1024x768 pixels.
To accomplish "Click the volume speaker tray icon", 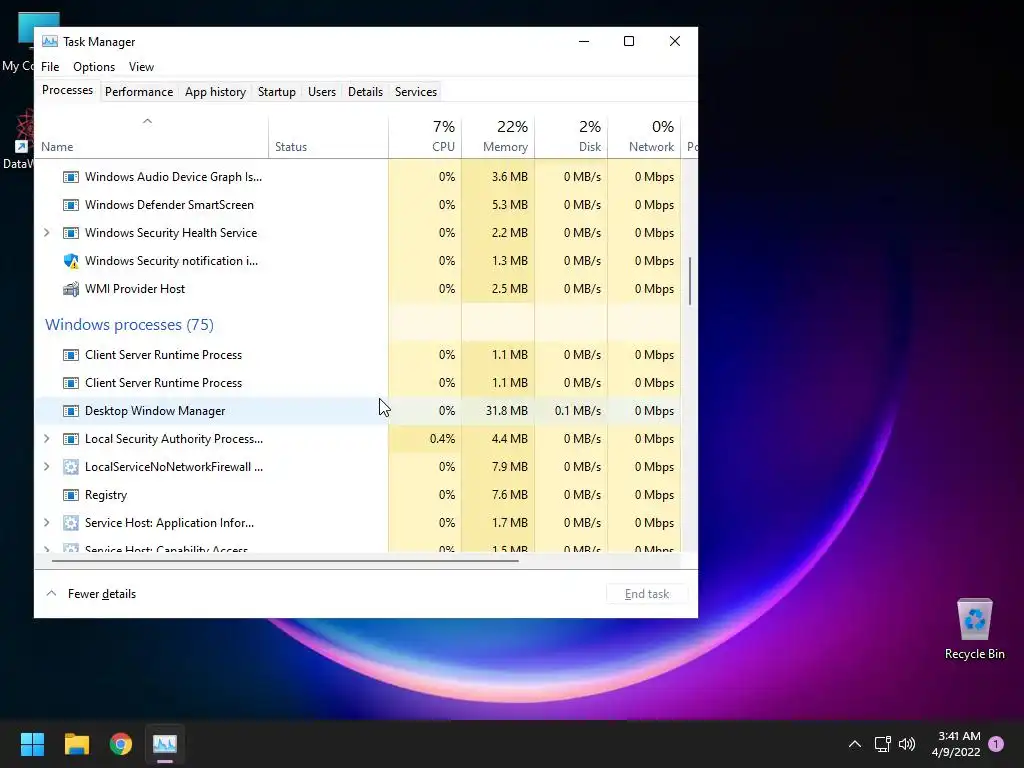I will coord(907,744).
